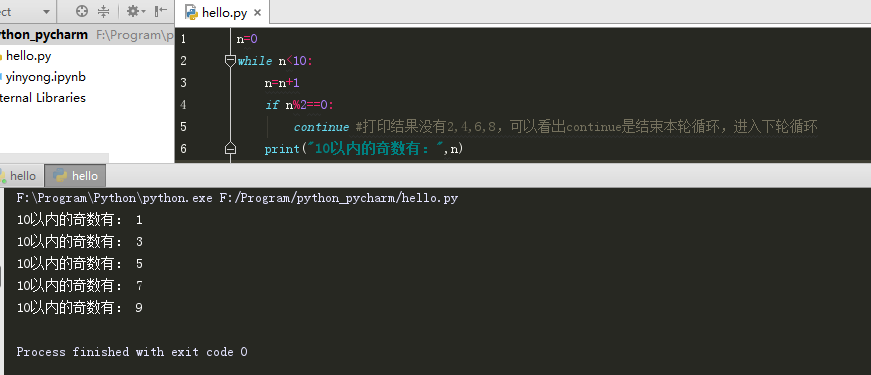871x375 pixels.
Task: Open the Project panel gear settings menu
Action: [x=135, y=11]
